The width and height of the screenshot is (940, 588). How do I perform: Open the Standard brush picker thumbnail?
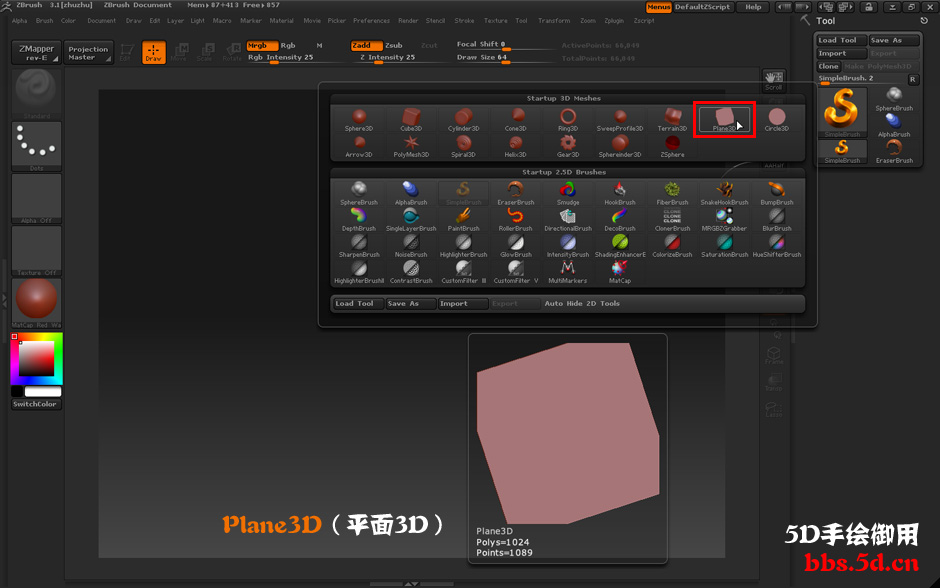point(36,94)
